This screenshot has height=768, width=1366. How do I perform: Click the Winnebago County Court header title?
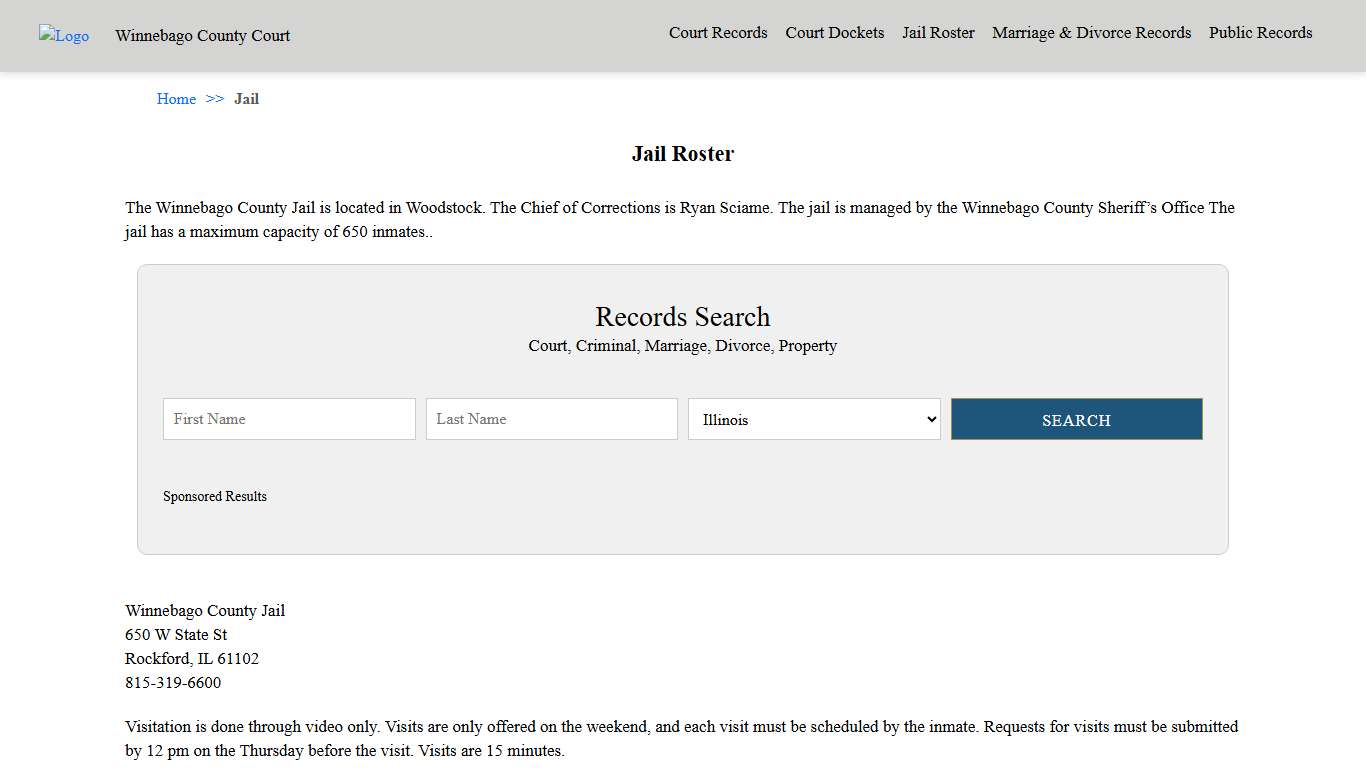(x=202, y=35)
